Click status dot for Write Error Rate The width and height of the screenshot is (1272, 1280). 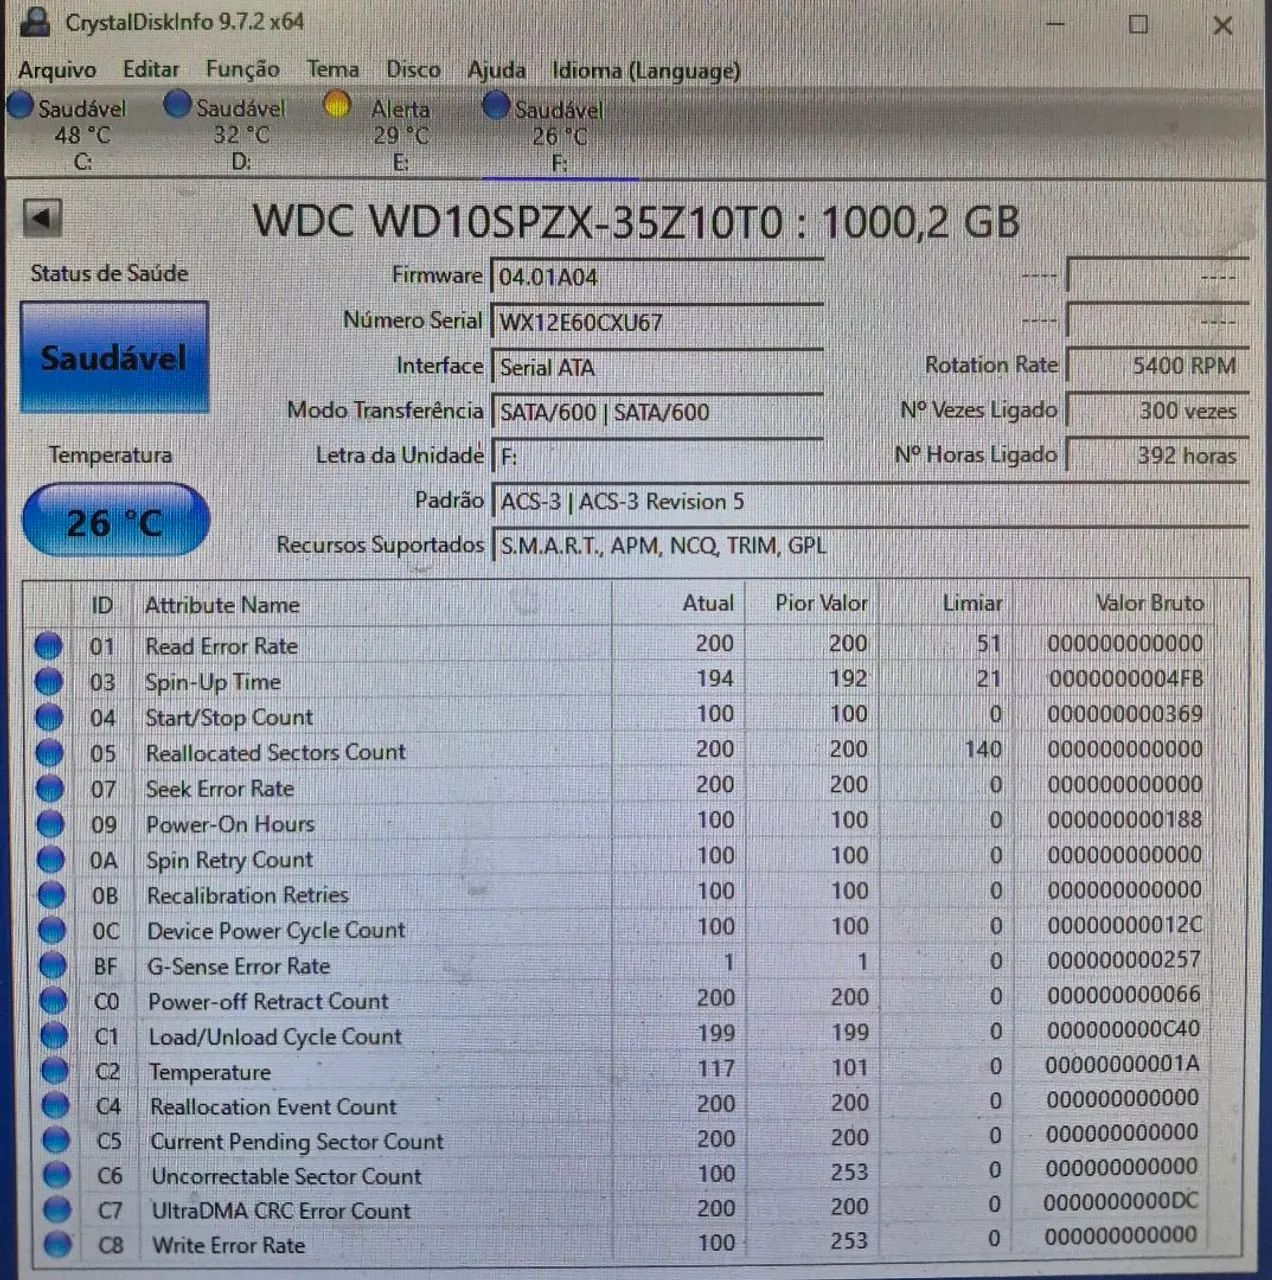coord(58,1245)
